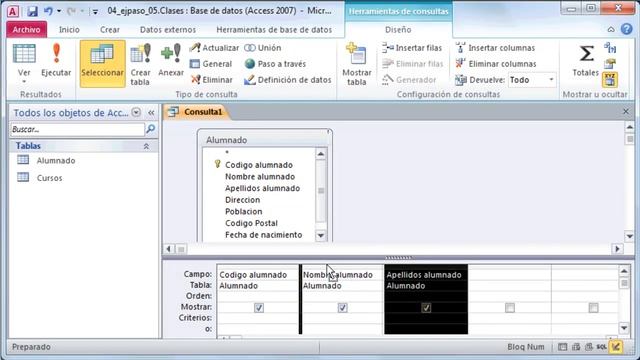Check Mostrar box in fourth grid column

[510, 308]
